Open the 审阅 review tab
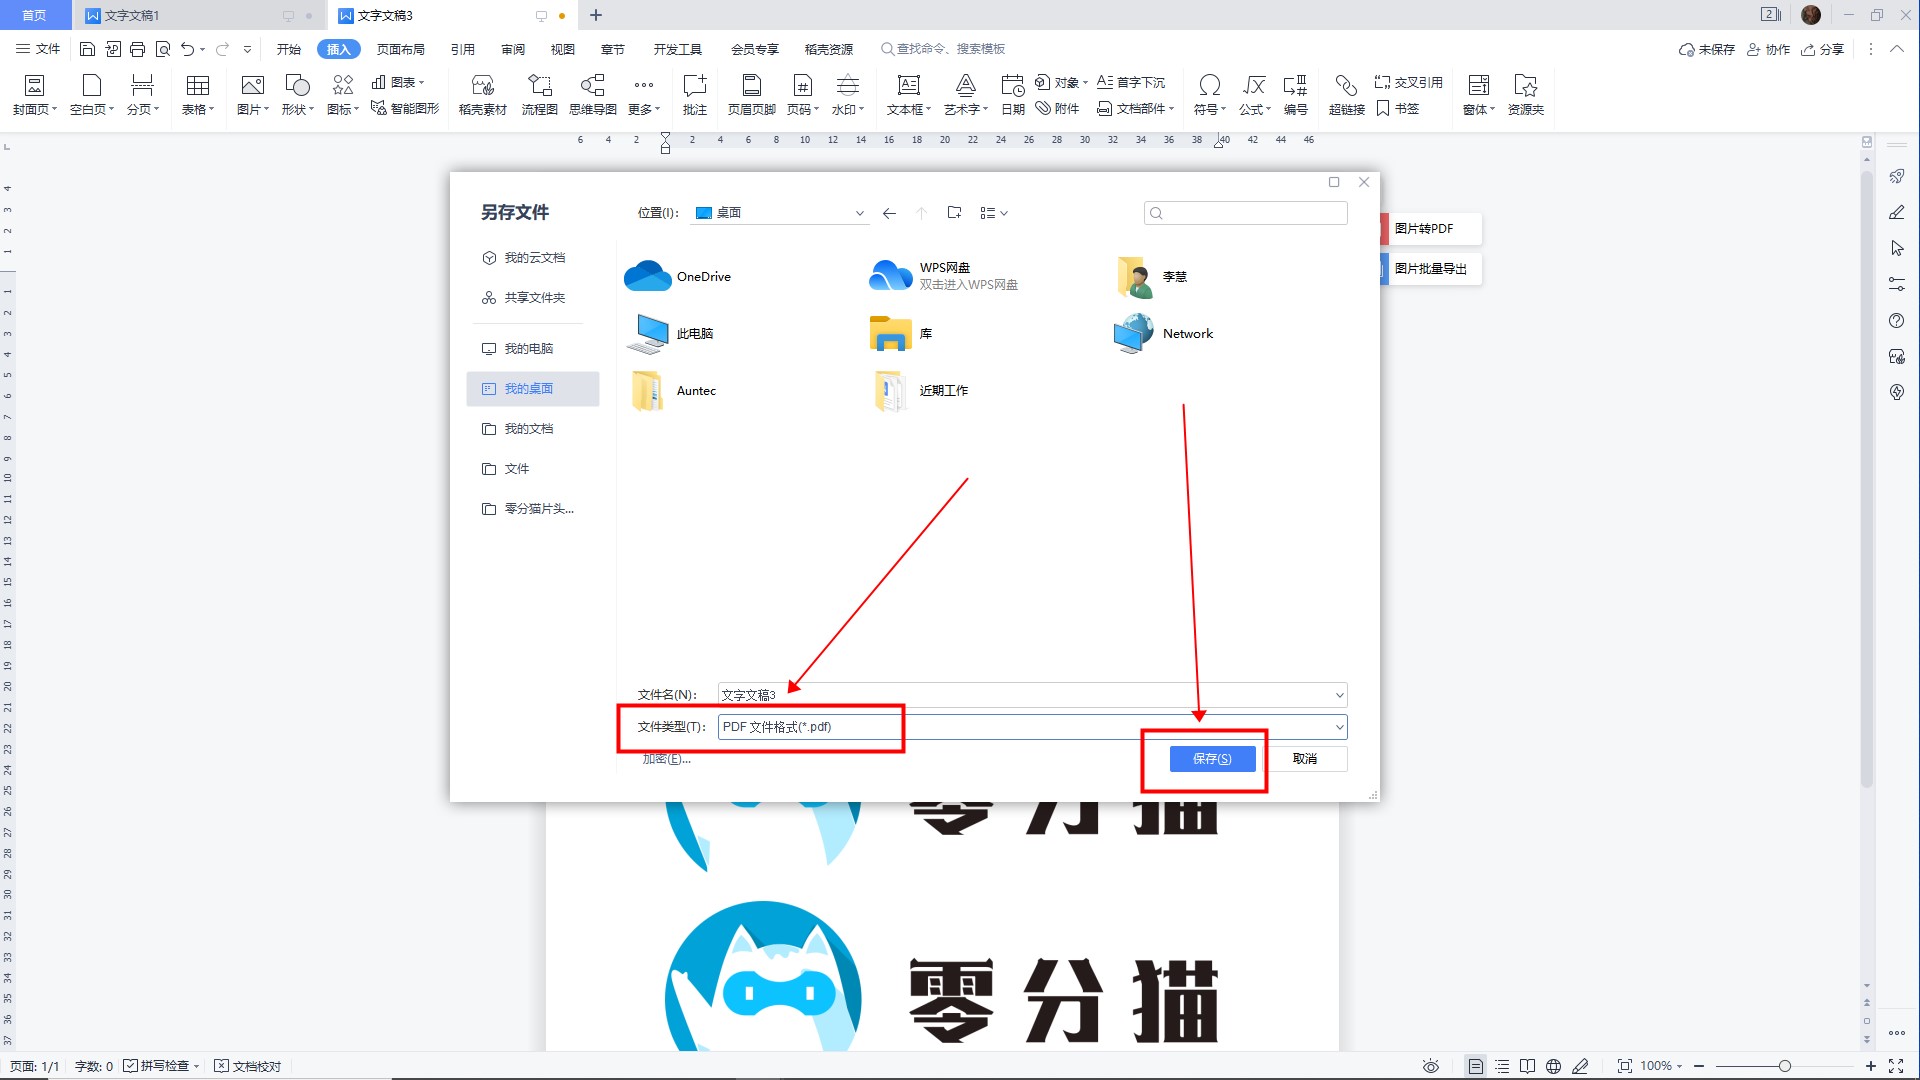The width and height of the screenshot is (1920, 1080). pos(513,49)
